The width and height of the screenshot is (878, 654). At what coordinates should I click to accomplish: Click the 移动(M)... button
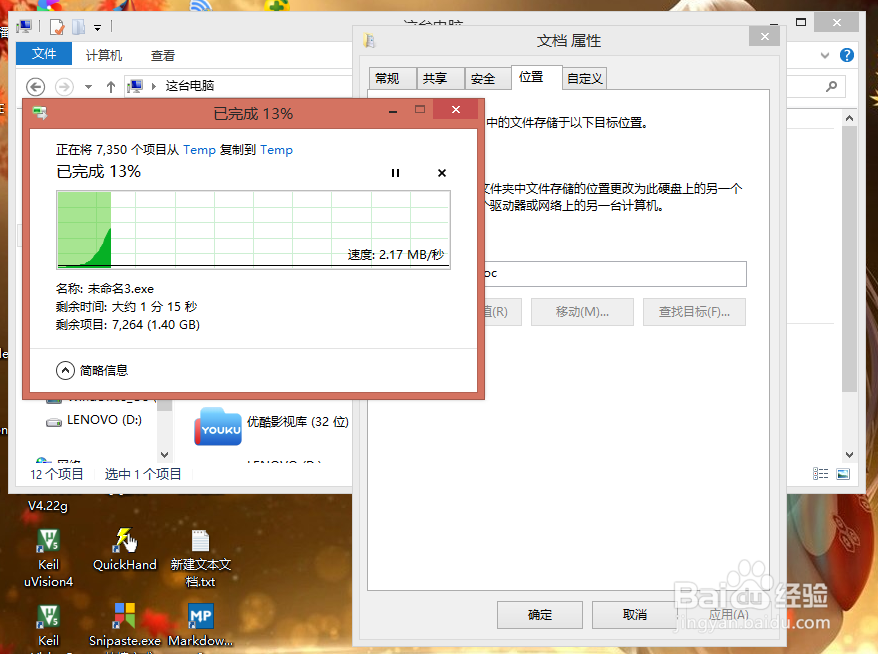pos(582,312)
